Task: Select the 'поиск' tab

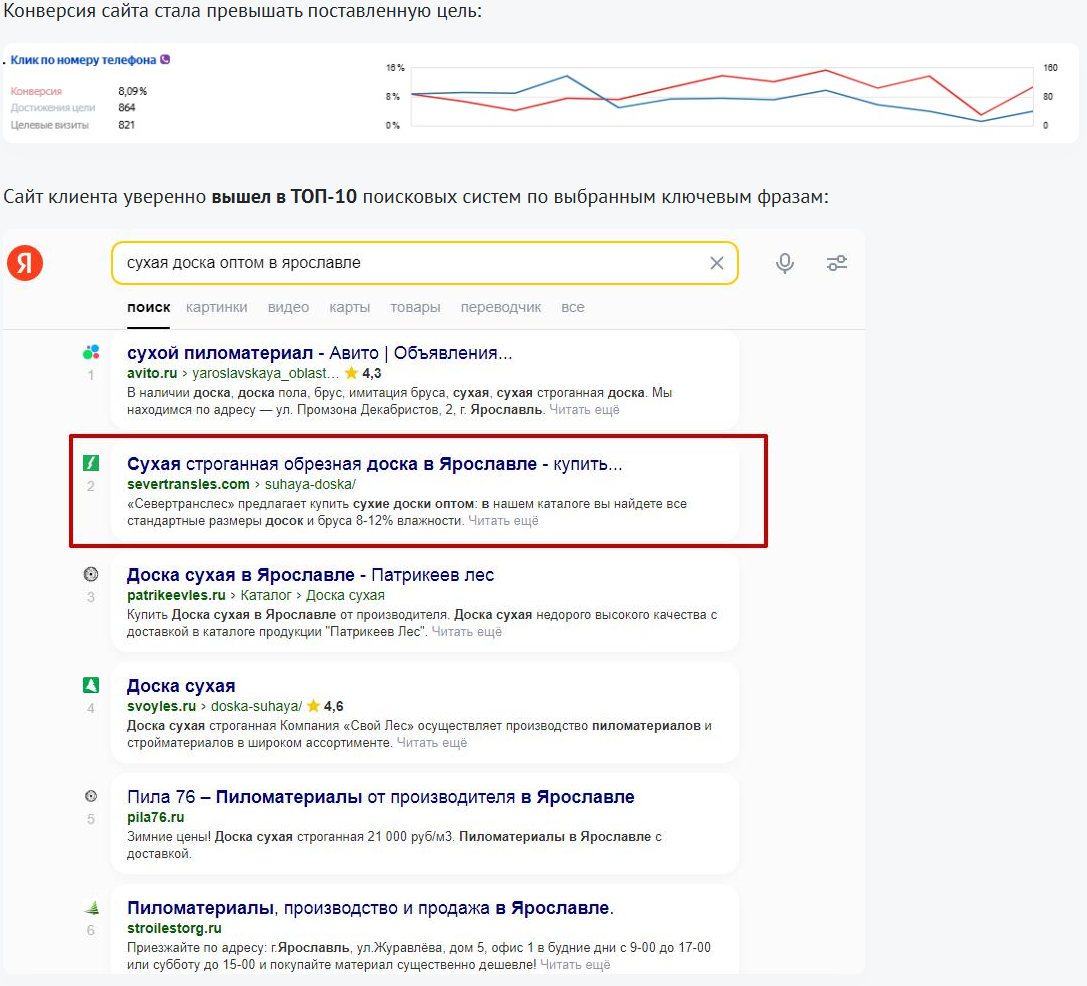Action: [x=148, y=307]
